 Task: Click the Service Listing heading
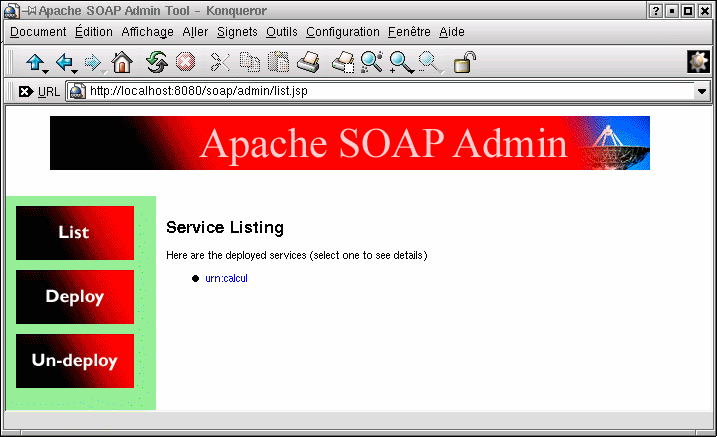[x=225, y=227]
